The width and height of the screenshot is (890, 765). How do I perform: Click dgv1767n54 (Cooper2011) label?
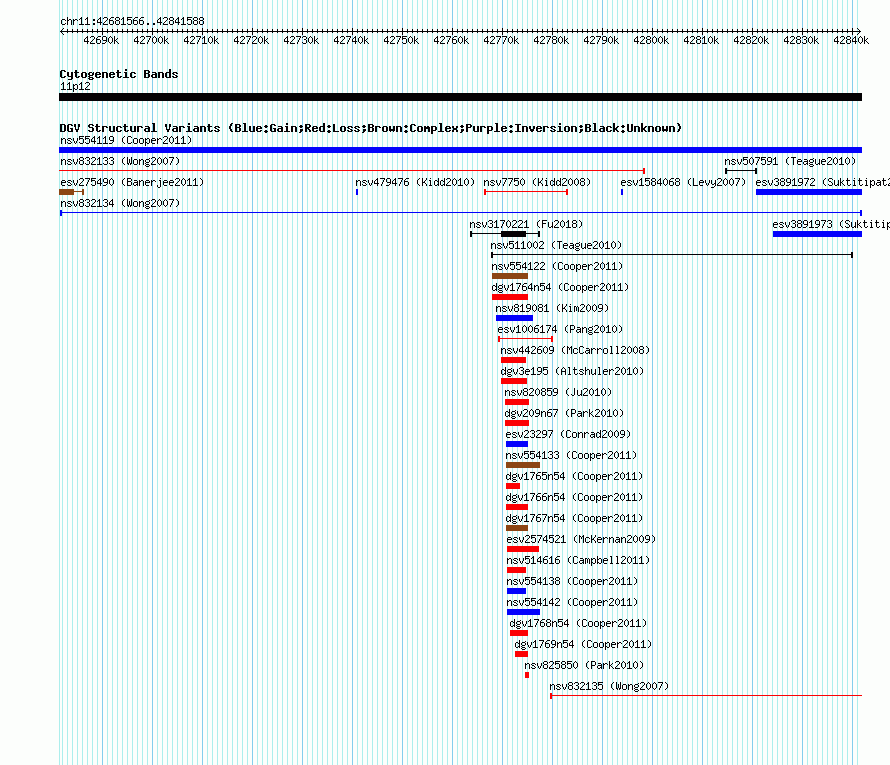pyautogui.click(x=574, y=518)
